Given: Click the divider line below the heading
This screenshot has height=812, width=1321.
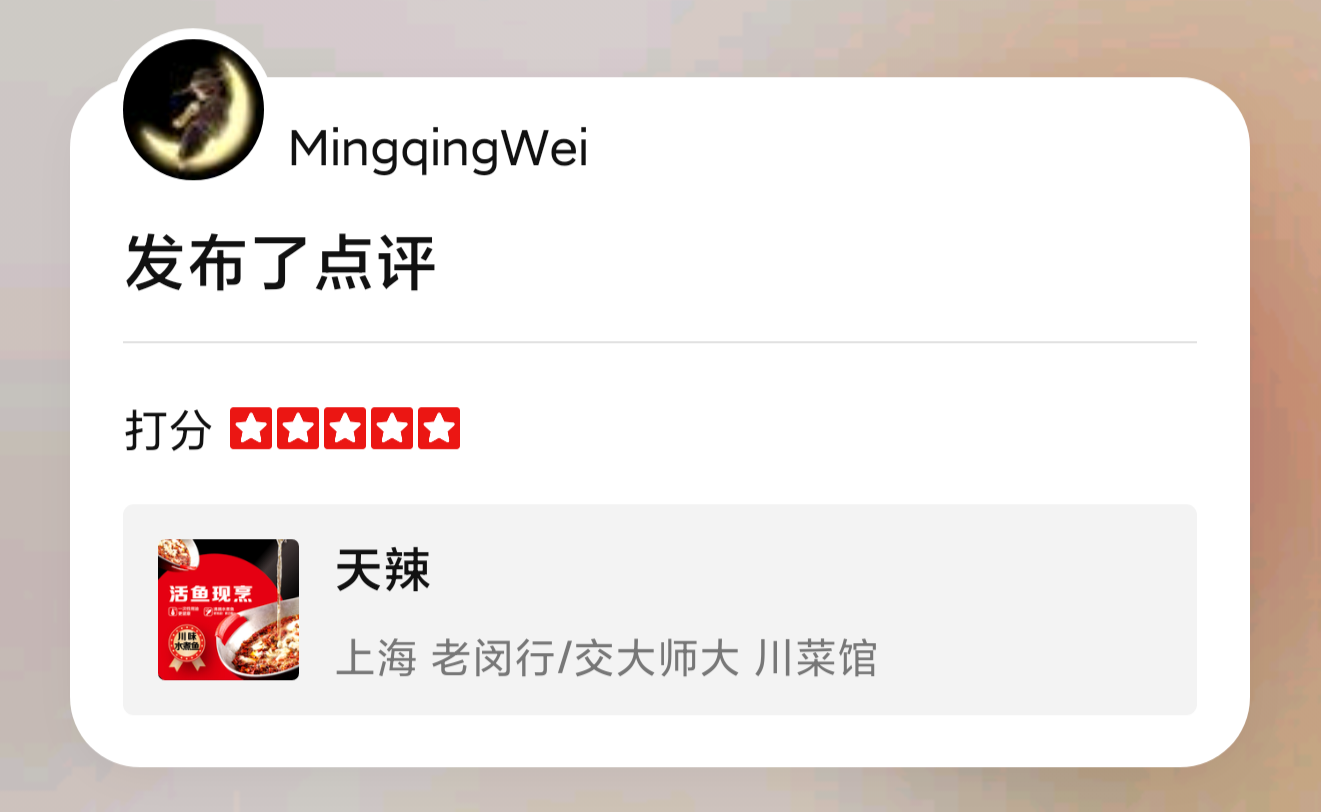Looking at the screenshot, I should point(660,342).
